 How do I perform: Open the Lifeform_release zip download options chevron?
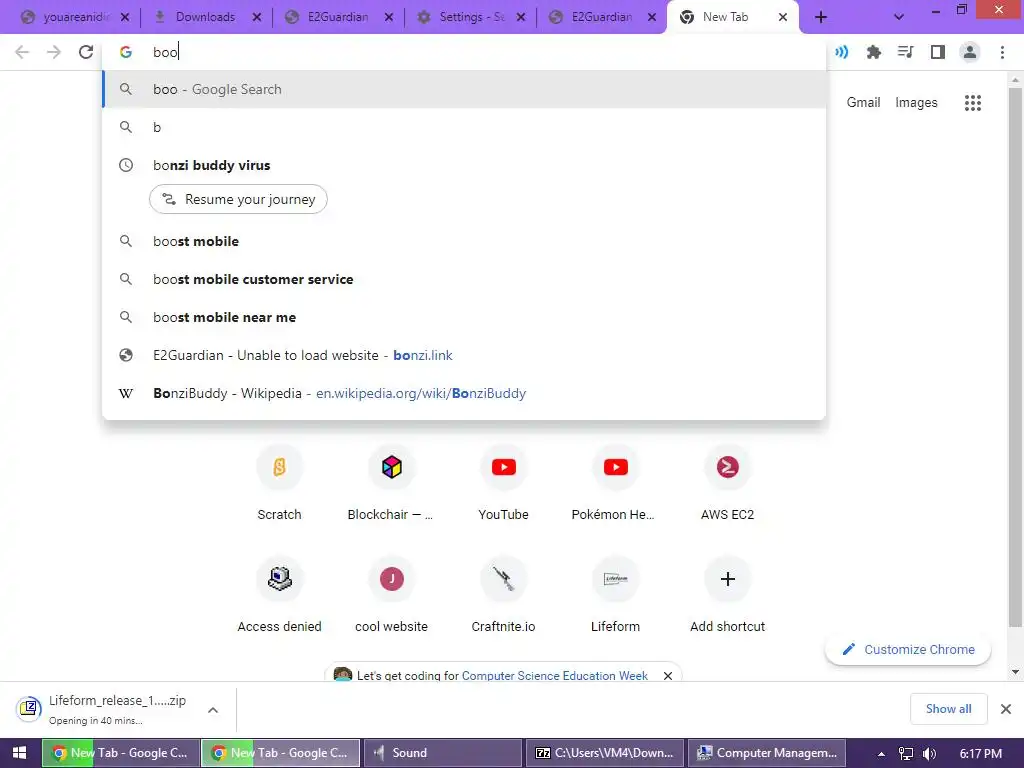[213, 709]
